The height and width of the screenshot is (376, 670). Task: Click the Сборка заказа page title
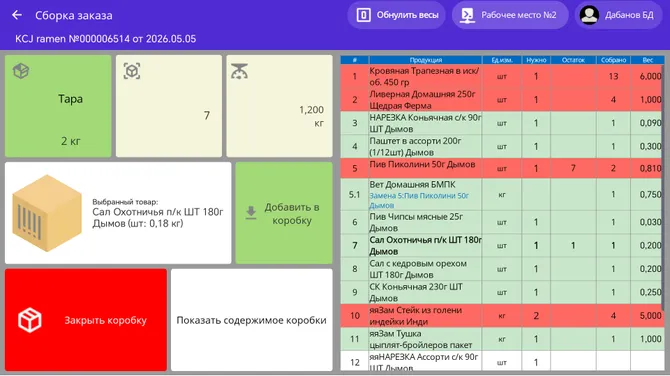pos(73,15)
